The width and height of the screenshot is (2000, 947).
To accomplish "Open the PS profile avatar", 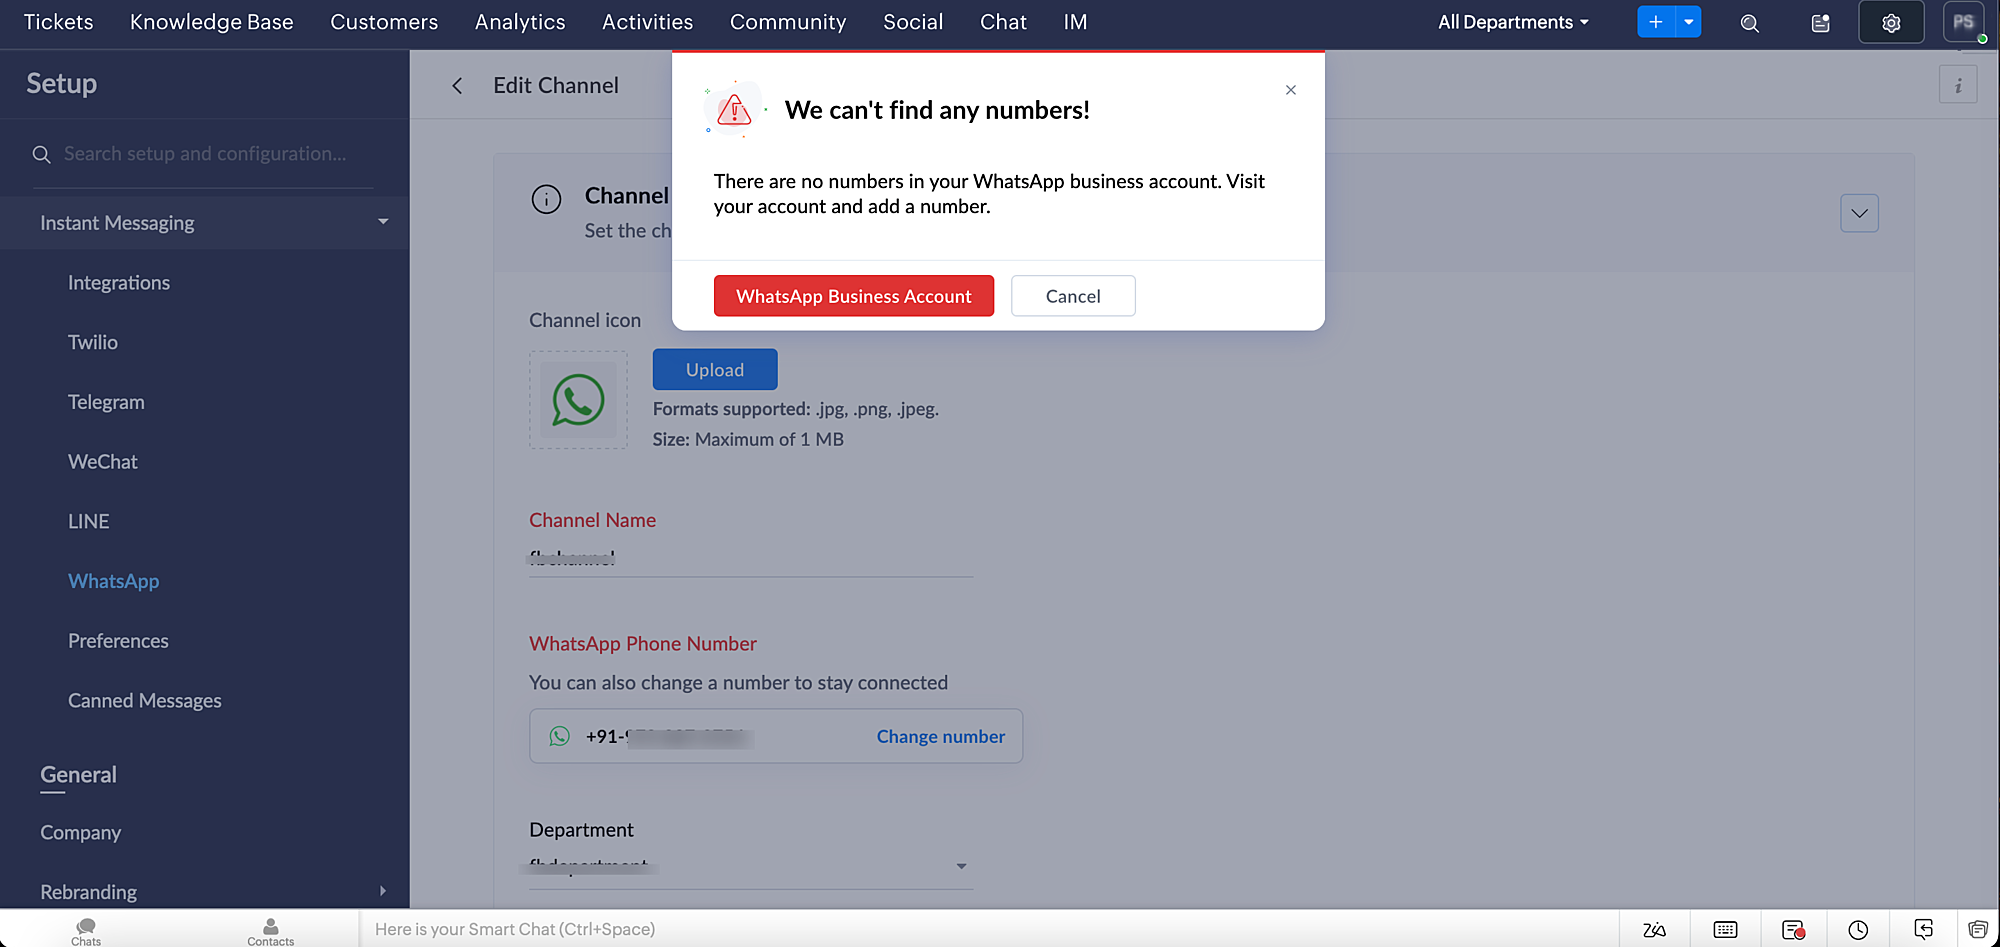I will coord(1964,22).
